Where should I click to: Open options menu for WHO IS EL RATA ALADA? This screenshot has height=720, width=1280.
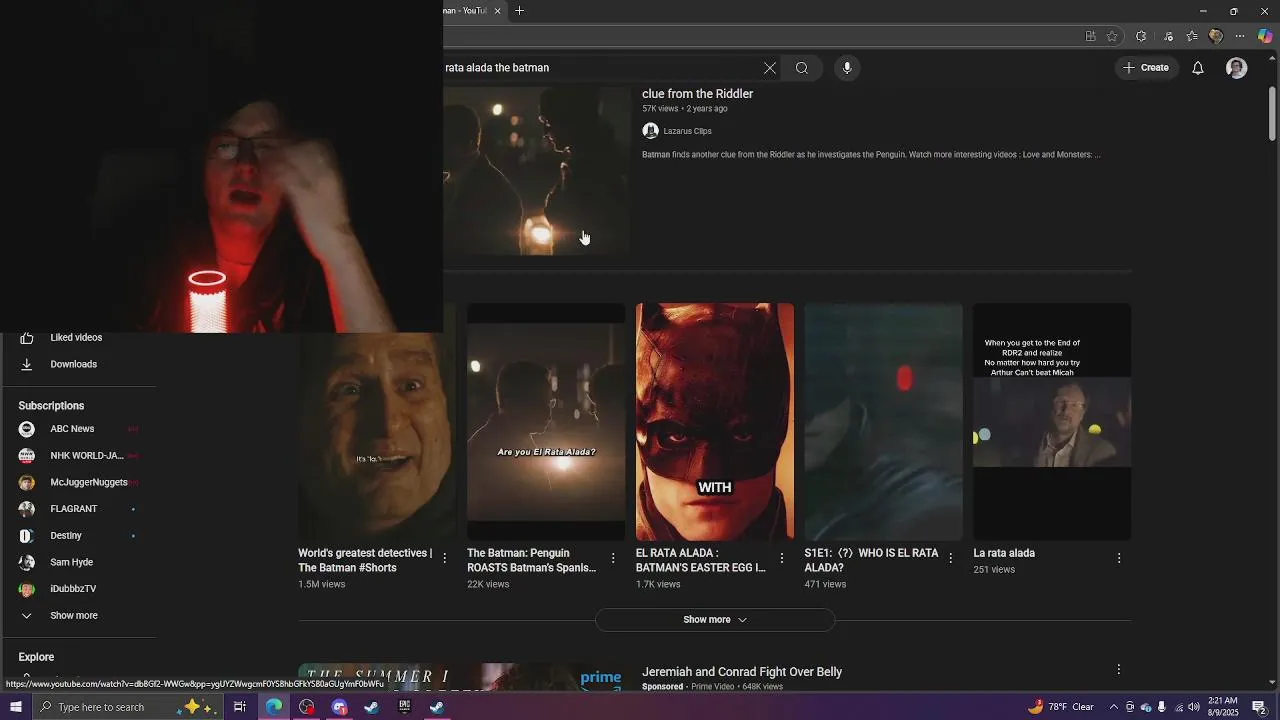(x=951, y=558)
